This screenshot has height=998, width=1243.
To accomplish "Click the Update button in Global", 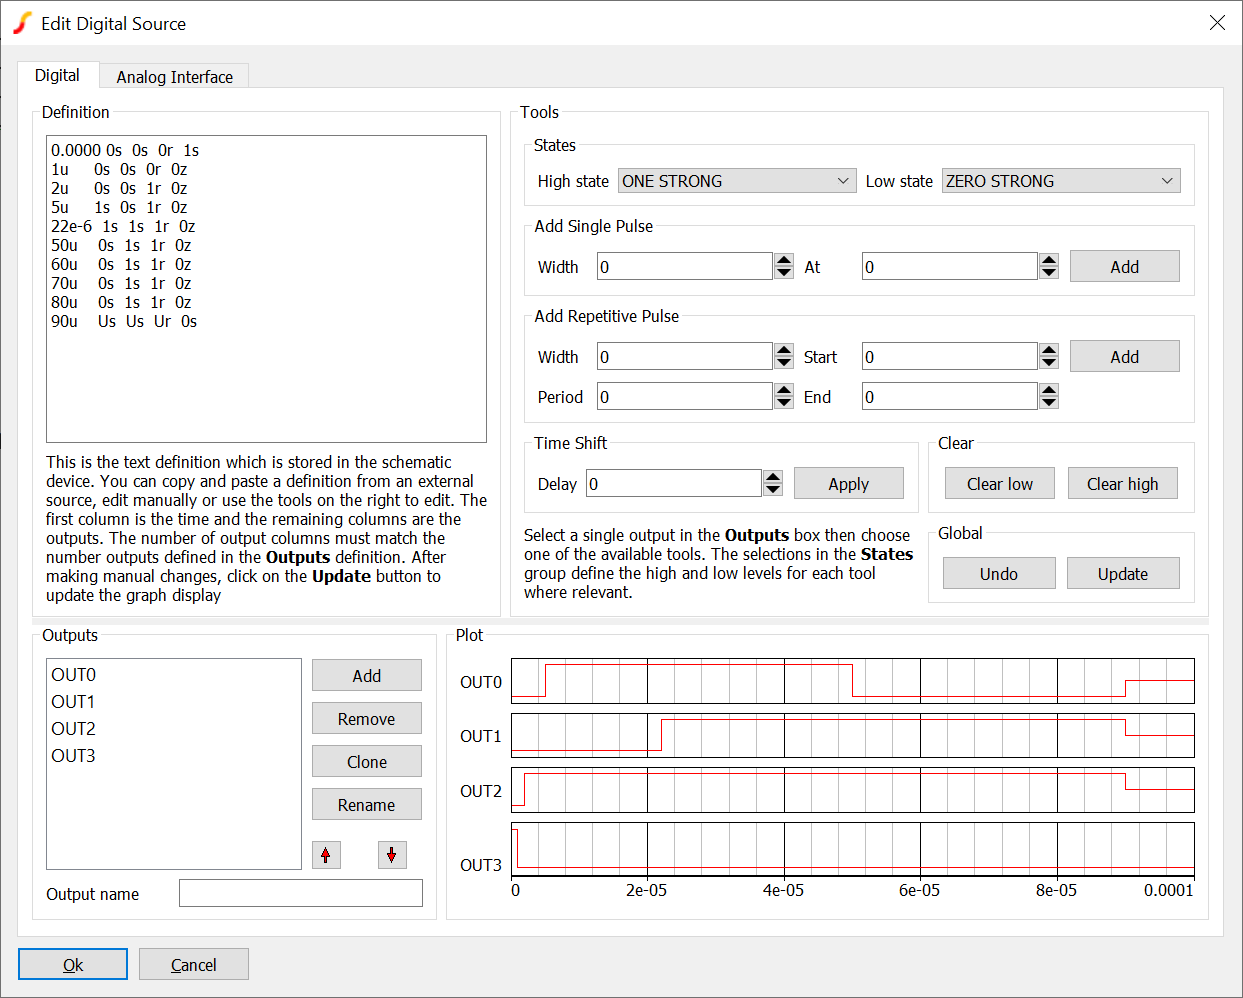I will [x=1122, y=574].
